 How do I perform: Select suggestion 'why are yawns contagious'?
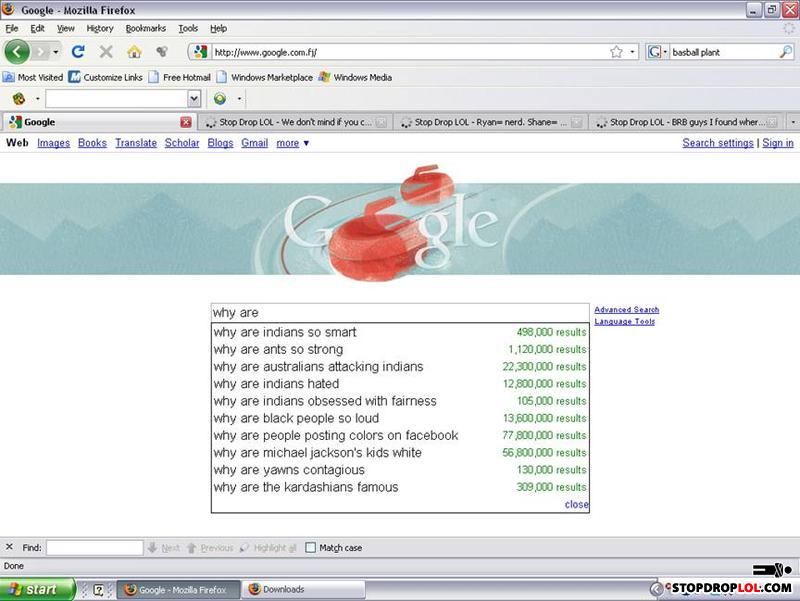click(400, 470)
